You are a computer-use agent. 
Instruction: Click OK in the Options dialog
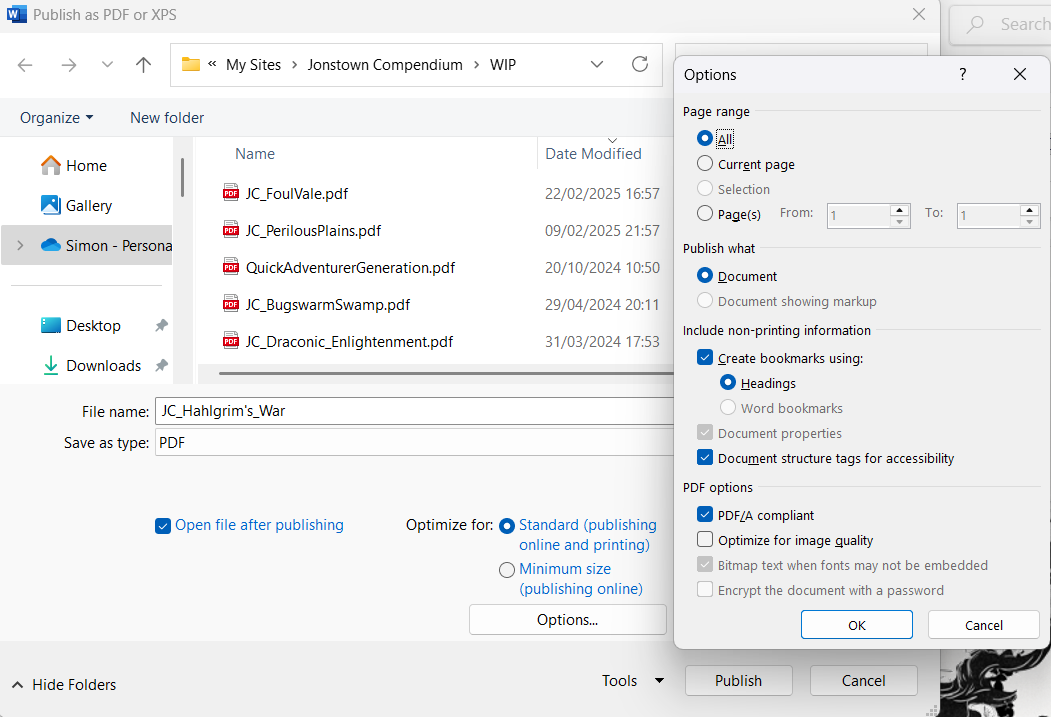[856, 625]
